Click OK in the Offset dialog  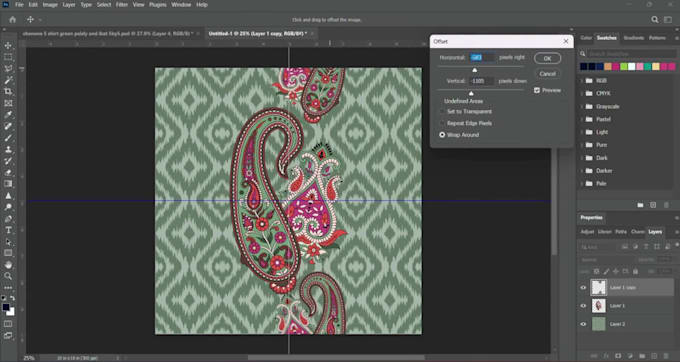[x=547, y=58]
